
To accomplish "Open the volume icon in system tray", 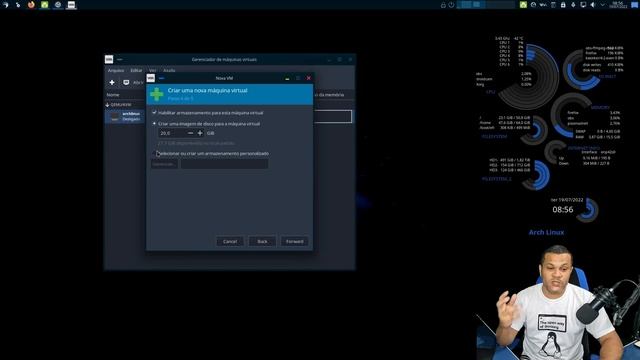I will pyautogui.click(x=593, y=5).
